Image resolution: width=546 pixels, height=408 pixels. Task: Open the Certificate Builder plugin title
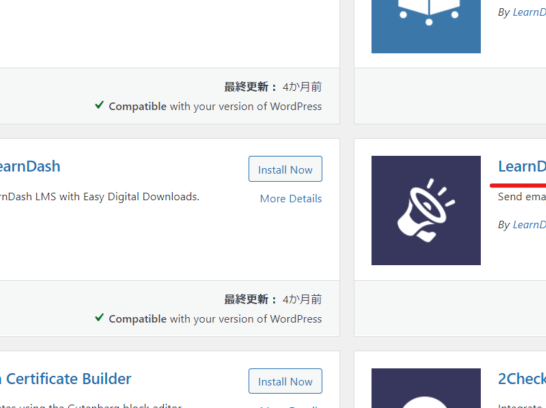pyautogui.click(x=66, y=379)
